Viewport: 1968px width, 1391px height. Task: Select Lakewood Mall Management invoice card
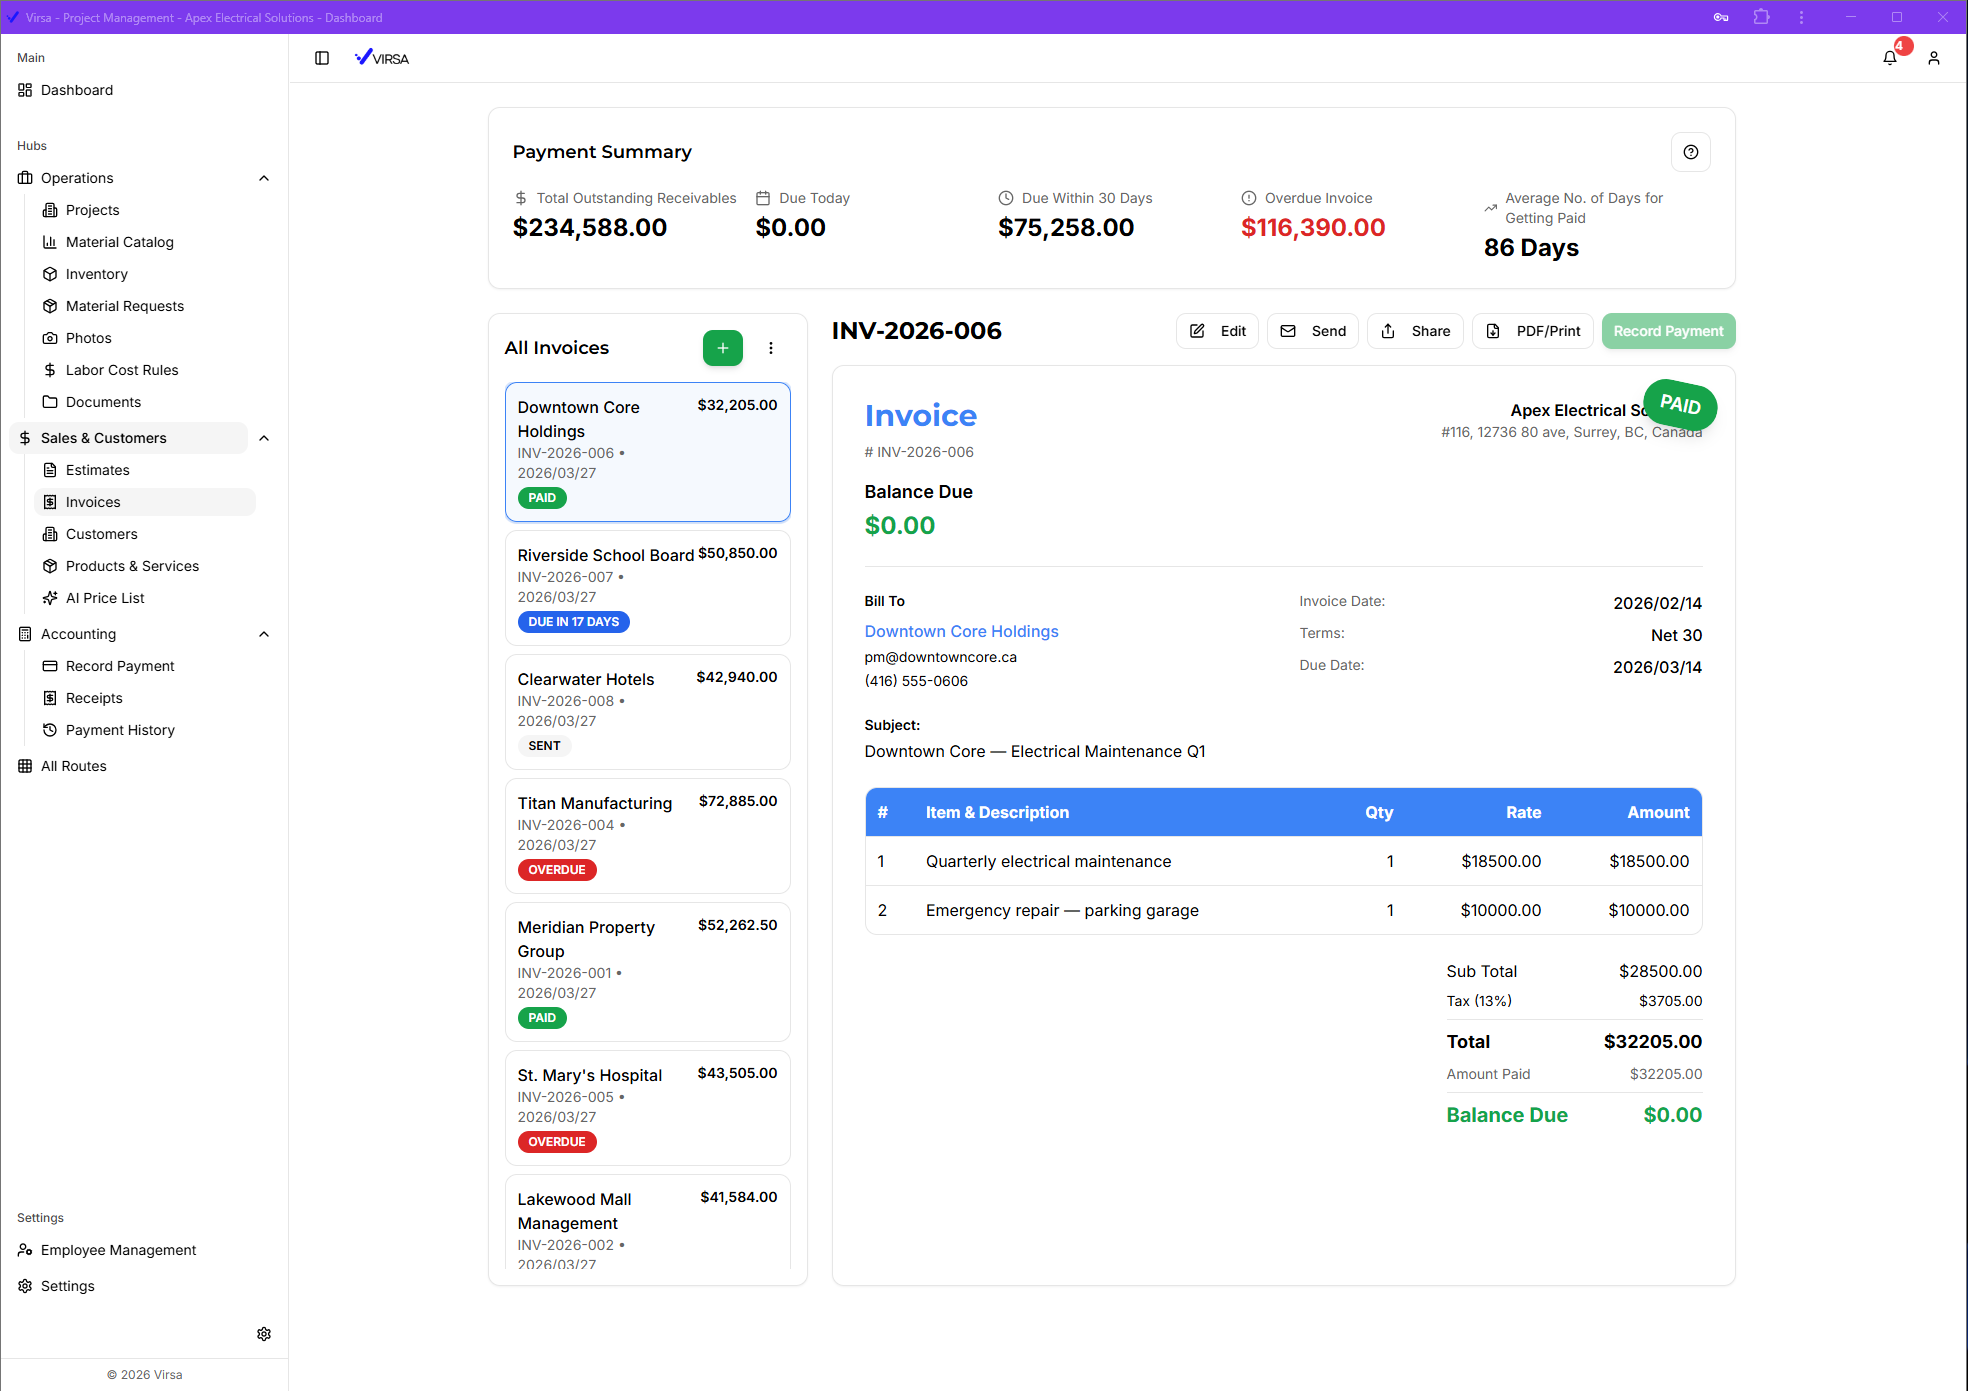648,1222
